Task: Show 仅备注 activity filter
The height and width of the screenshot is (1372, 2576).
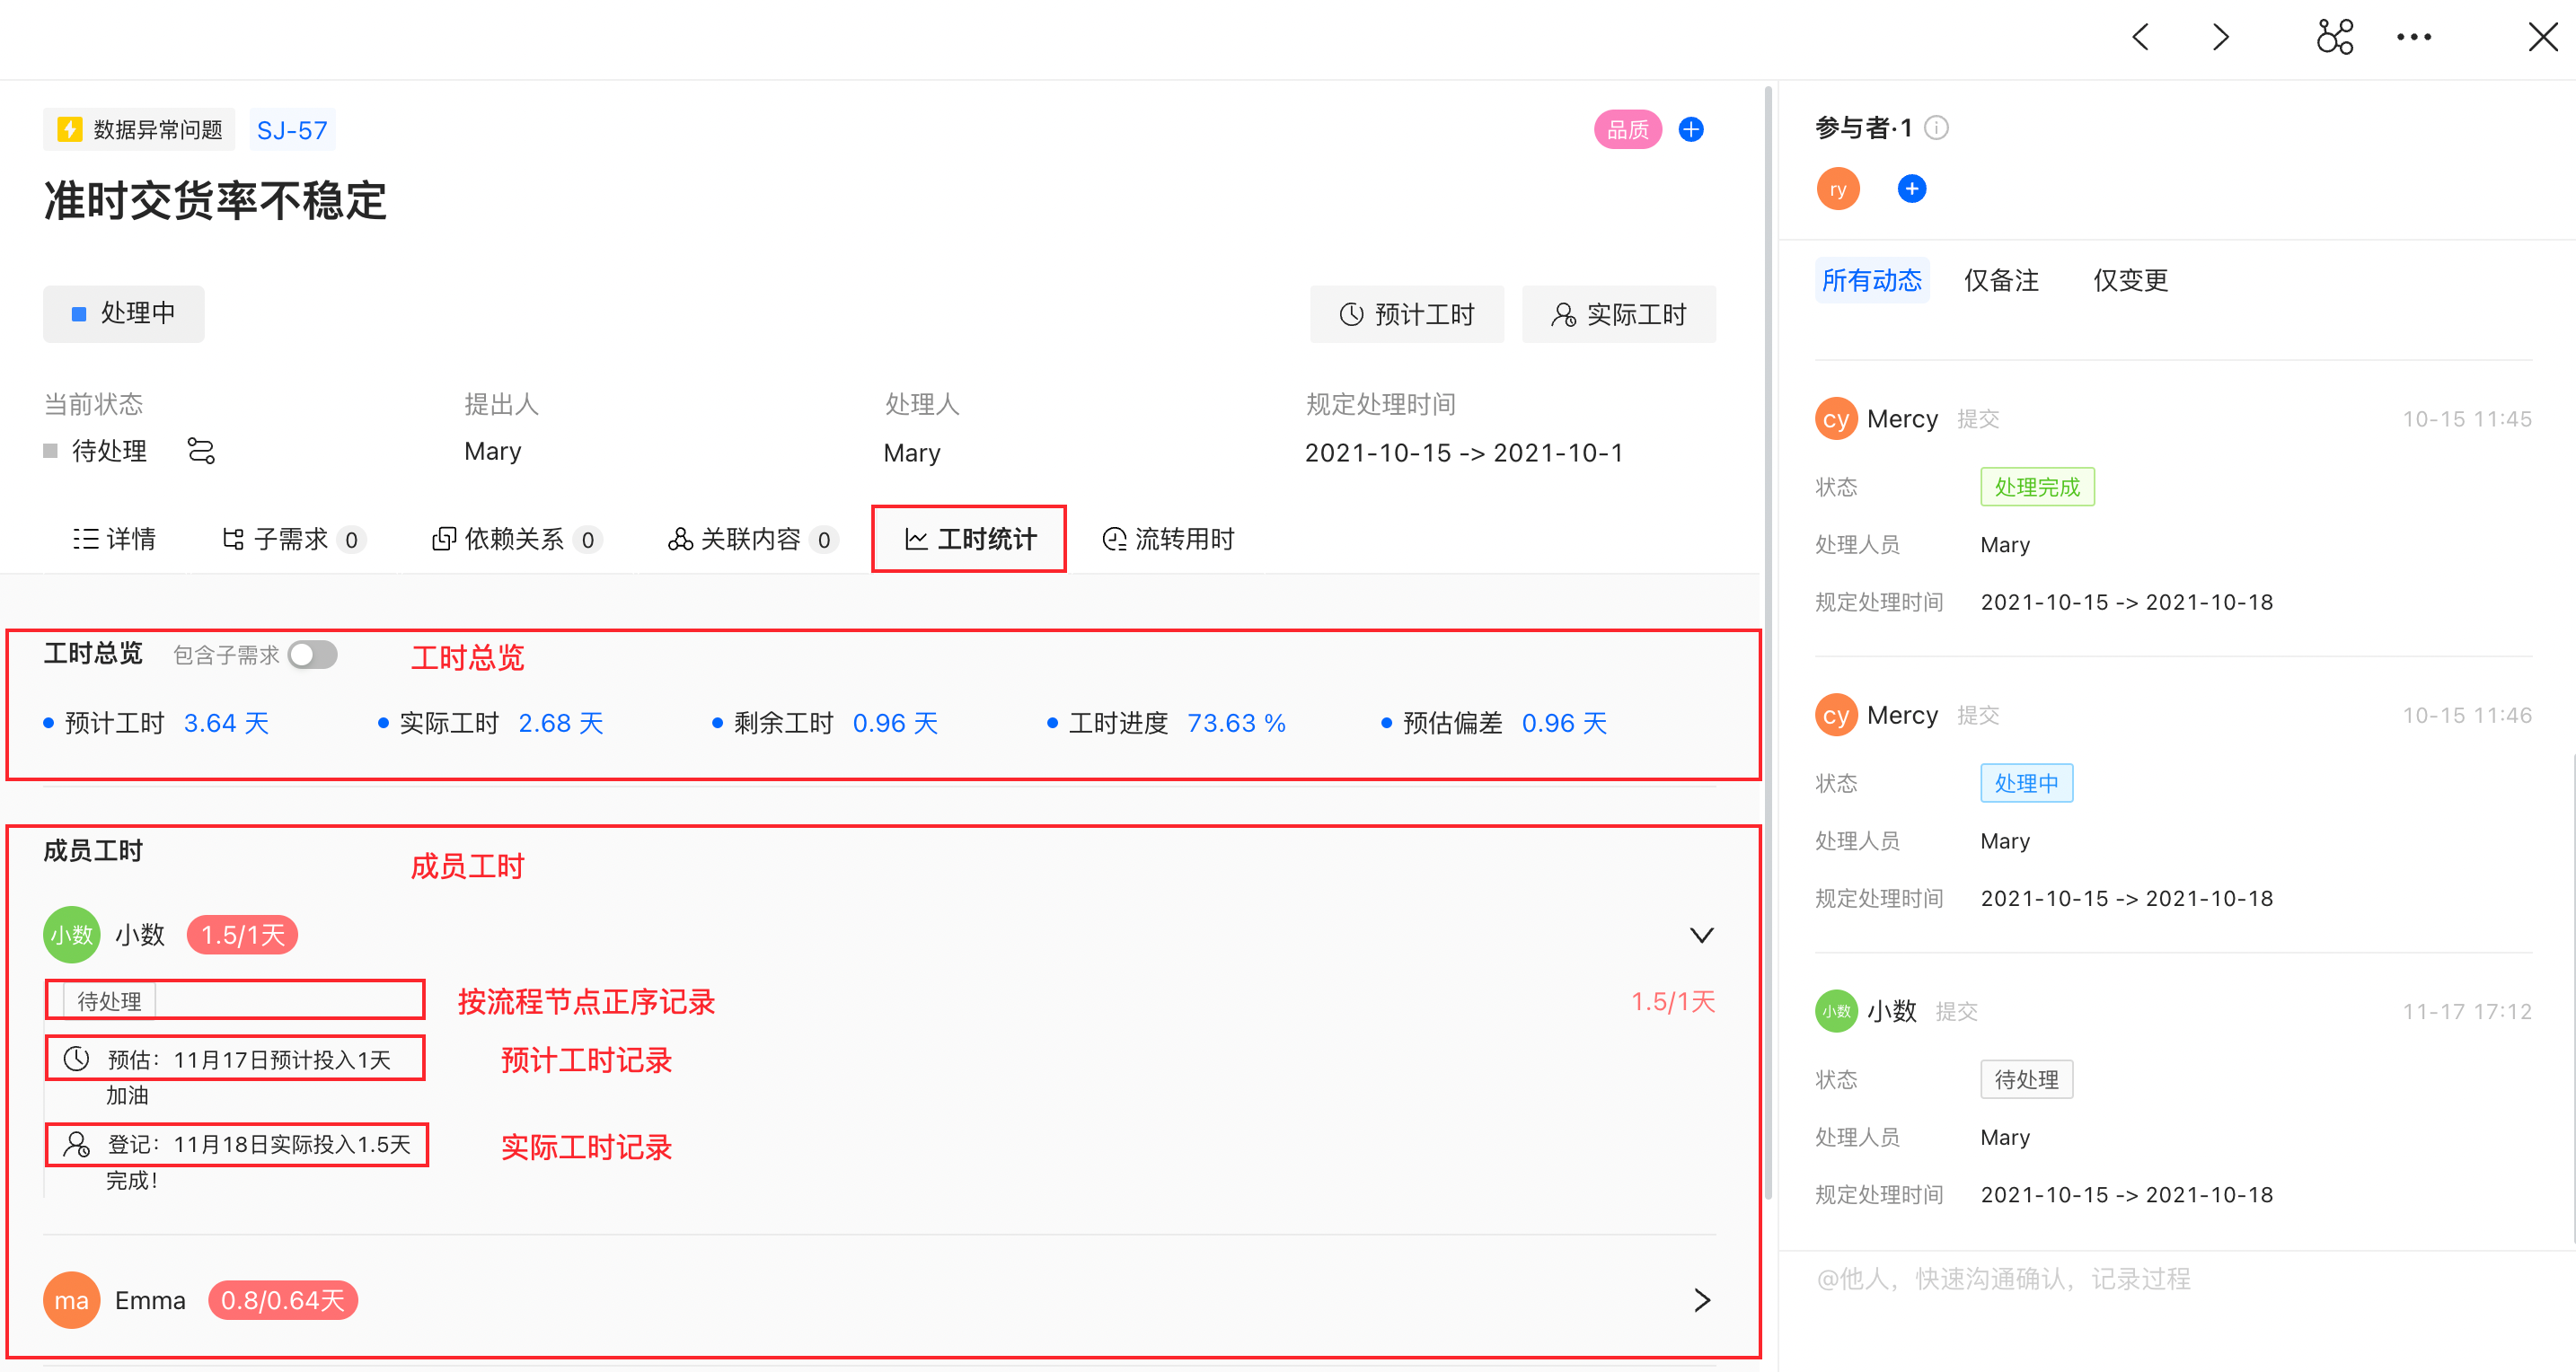Action: pyautogui.click(x=2001, y=280)
